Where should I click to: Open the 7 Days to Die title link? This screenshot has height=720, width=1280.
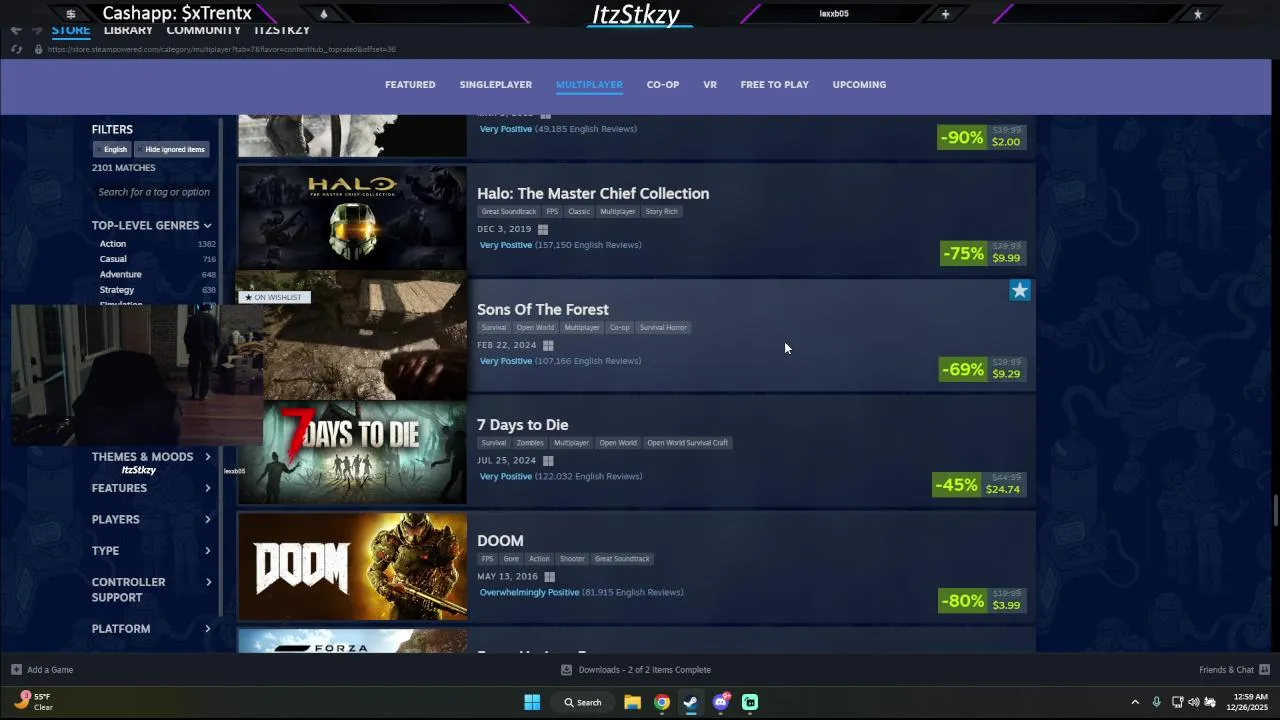coord(523,425)
